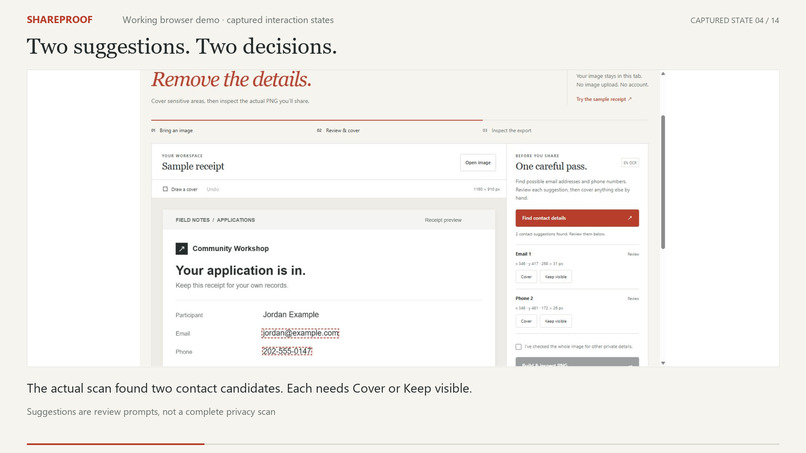
Task: Select the Bring an image step
Action: [172, 131]
